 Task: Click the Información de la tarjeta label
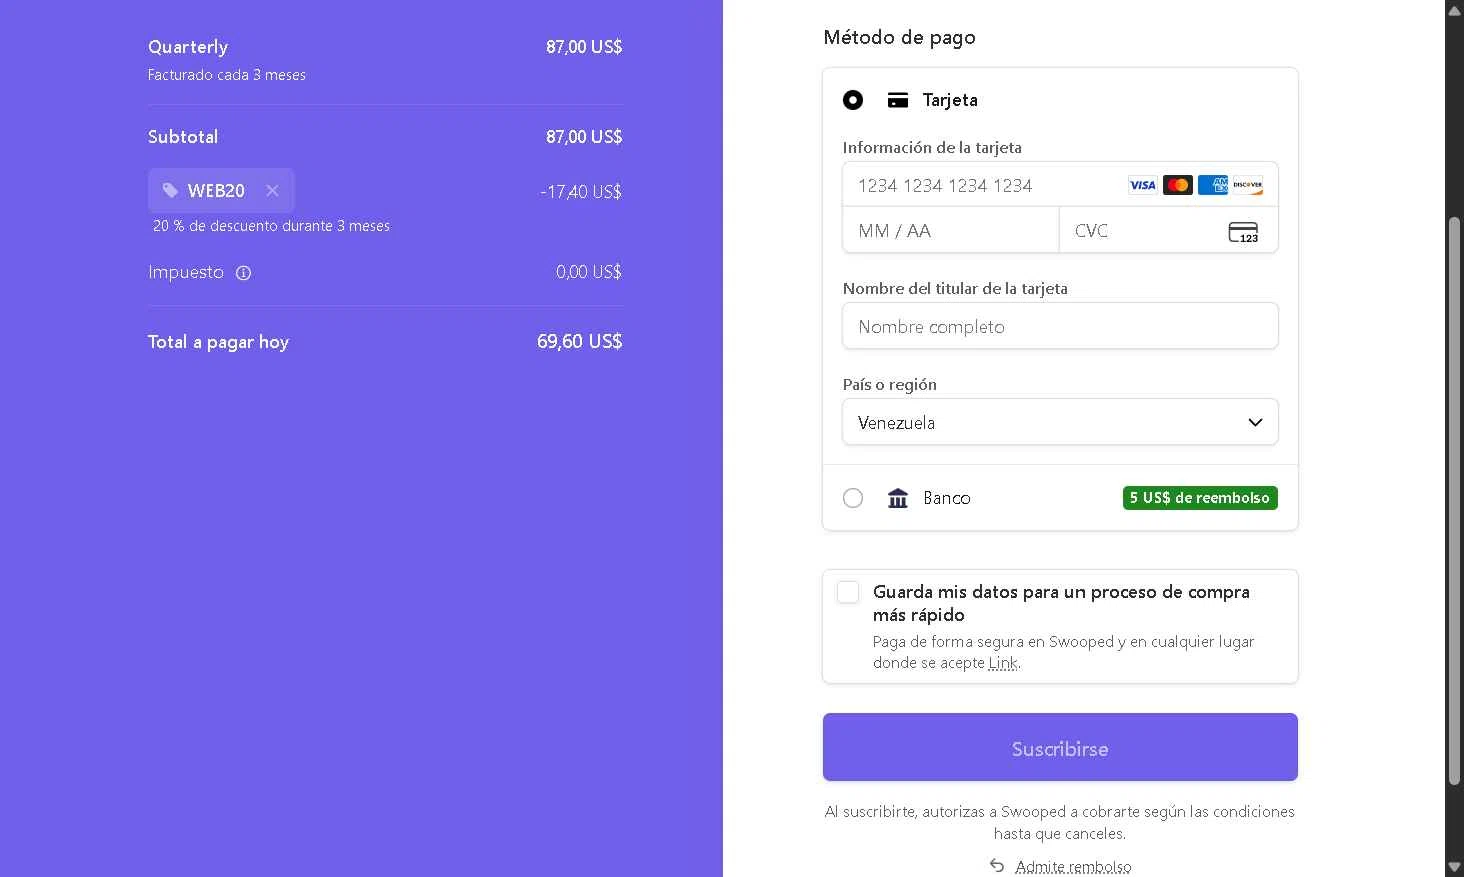click(932, 148)
